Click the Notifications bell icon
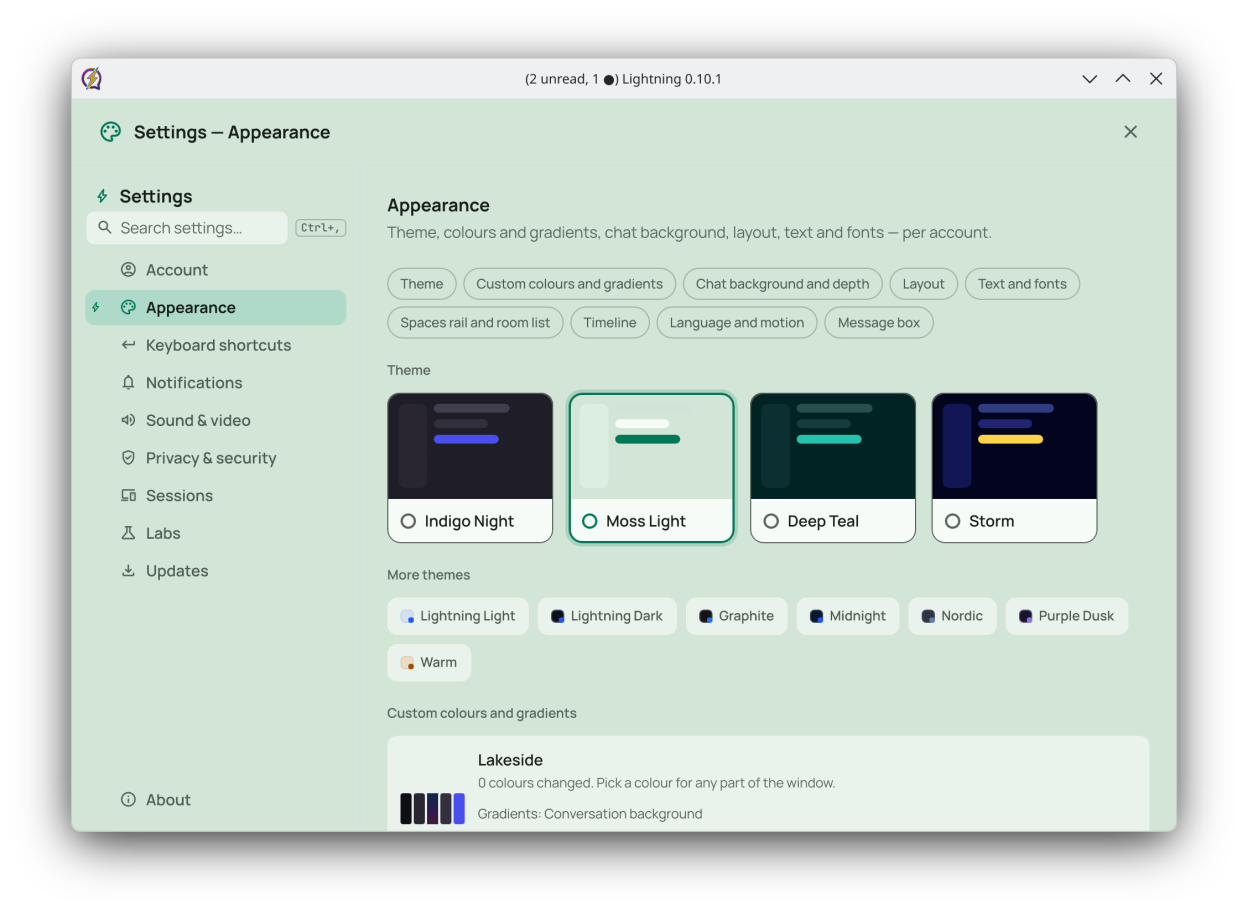Screen dimensions: 1248x916 (128, 383)
